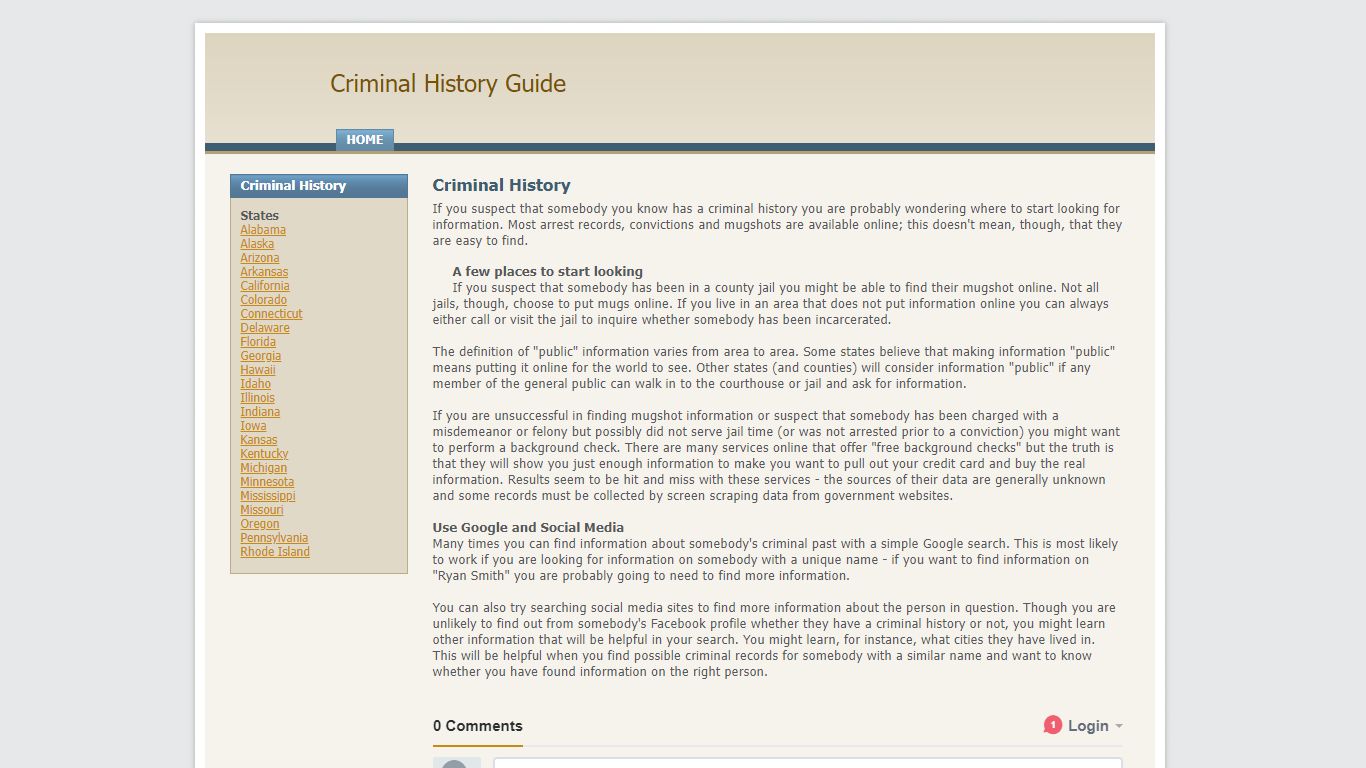Viewport: 1366px width, 768px height.
Task: Click the red notification badge icon
Action: (1052, 725)
